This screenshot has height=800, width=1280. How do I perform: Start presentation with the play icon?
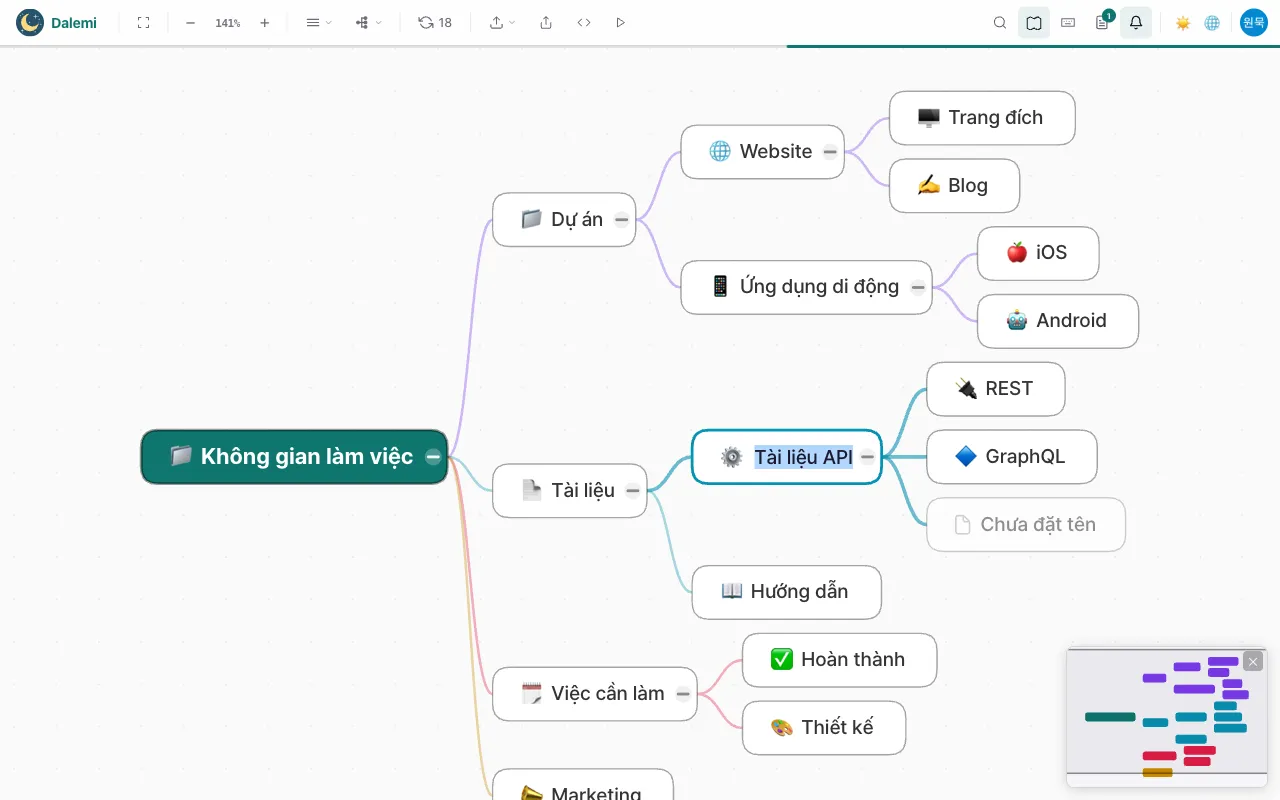pos(620,22)
